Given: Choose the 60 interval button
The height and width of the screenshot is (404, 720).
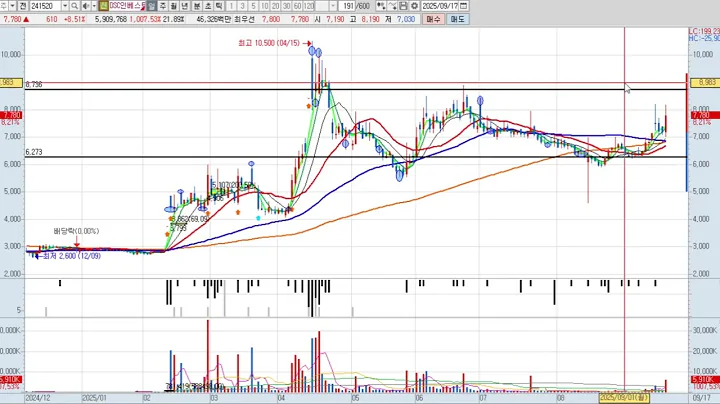Looking at the screenshot, I should (x=298, y=6).
